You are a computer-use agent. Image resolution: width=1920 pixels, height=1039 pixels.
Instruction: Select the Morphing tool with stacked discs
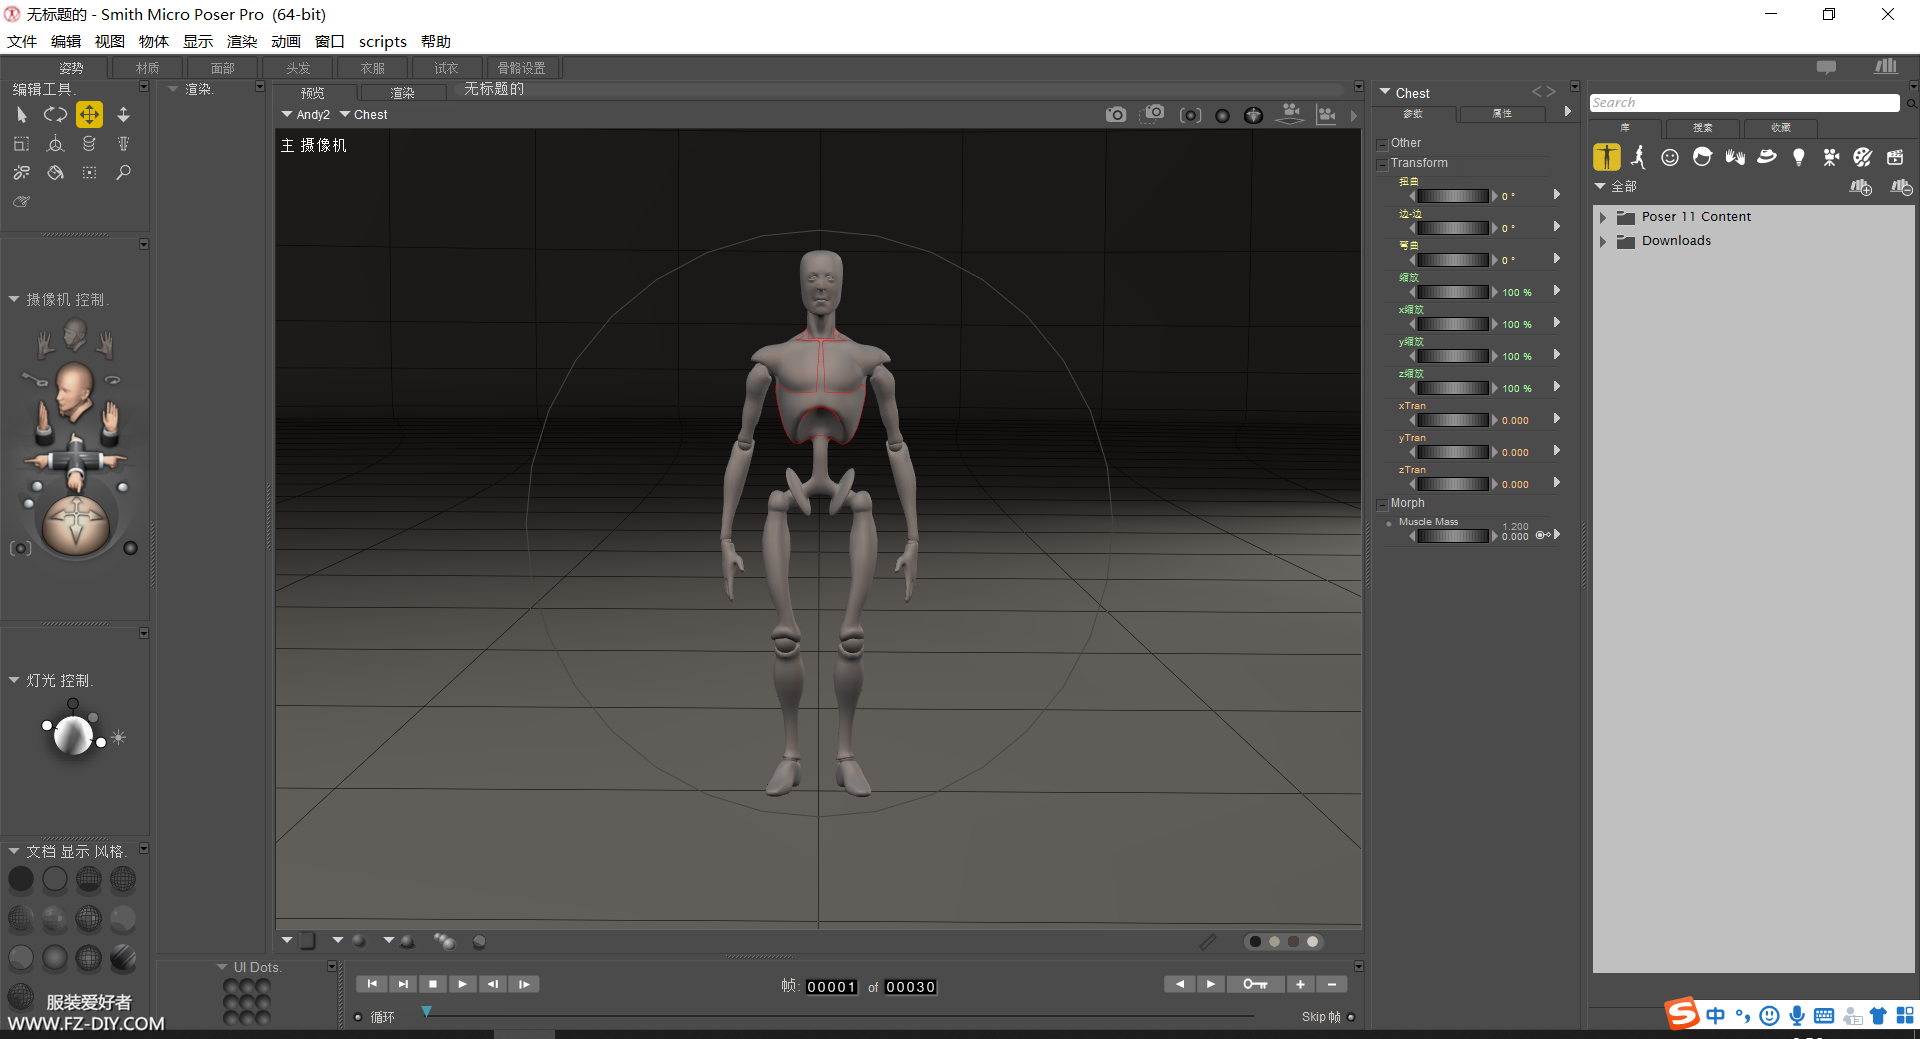[89, 144]
